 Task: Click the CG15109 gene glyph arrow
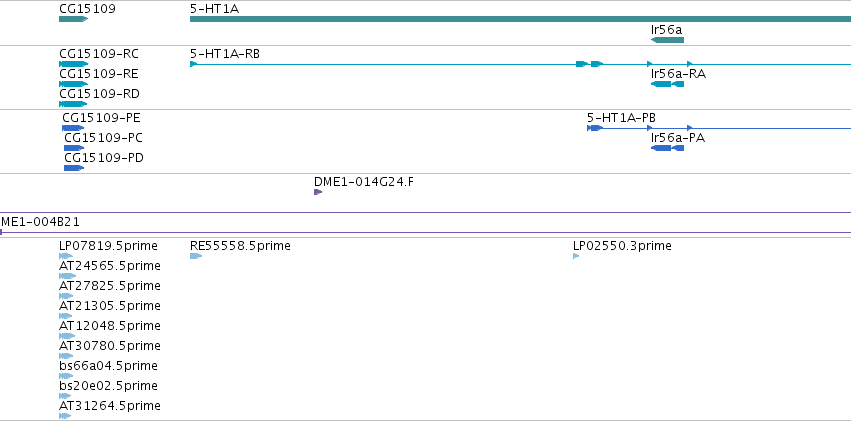pyautogui.click(x=73, y=19)
